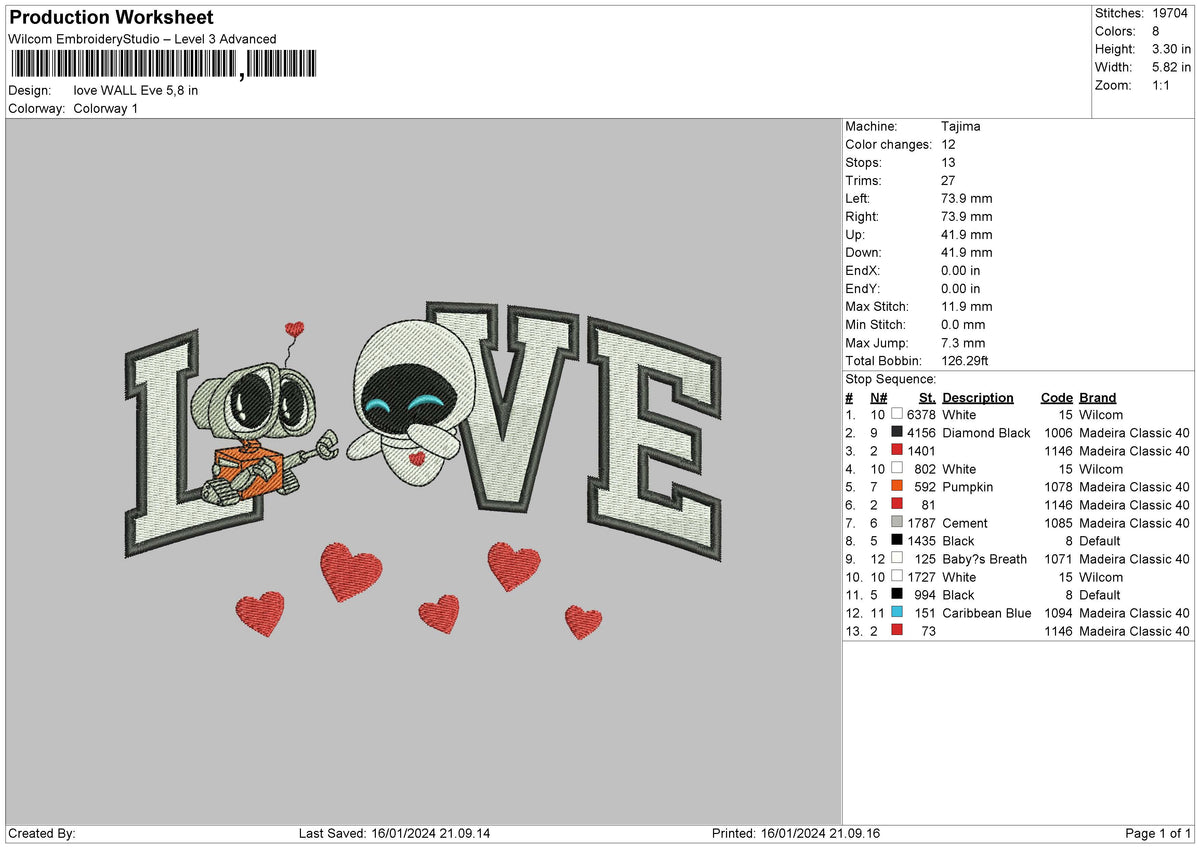Click the 'Created By:' footer label
The width and height of the screenshot is (1200, 848).
42,833
